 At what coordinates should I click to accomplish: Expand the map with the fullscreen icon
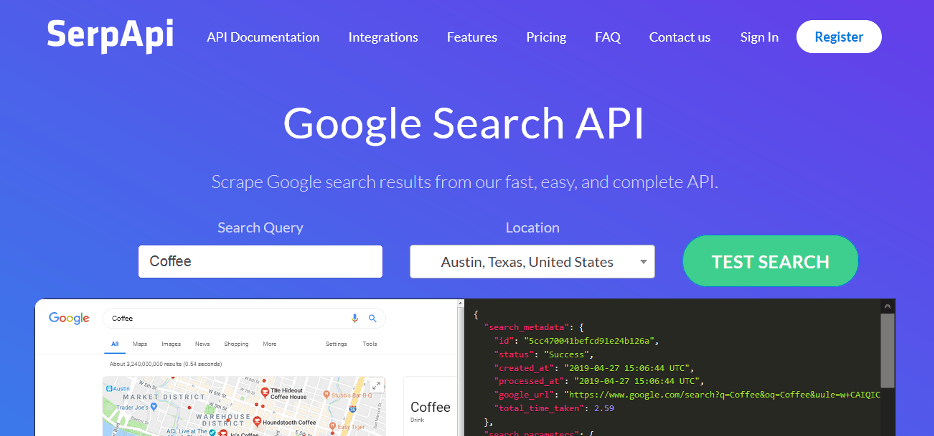coord(376,385)
